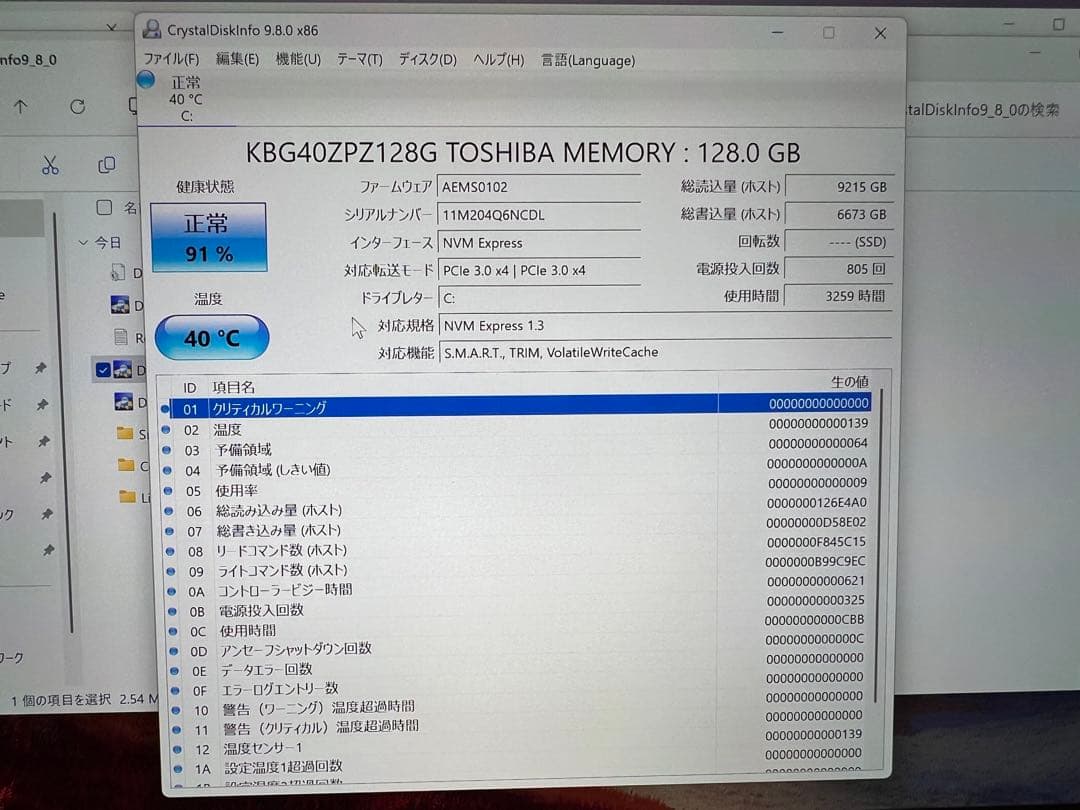Viewport: 1080px width, 810px height.
Task: Click the power on count 805 回 value
Action: [x=840, y=269]
